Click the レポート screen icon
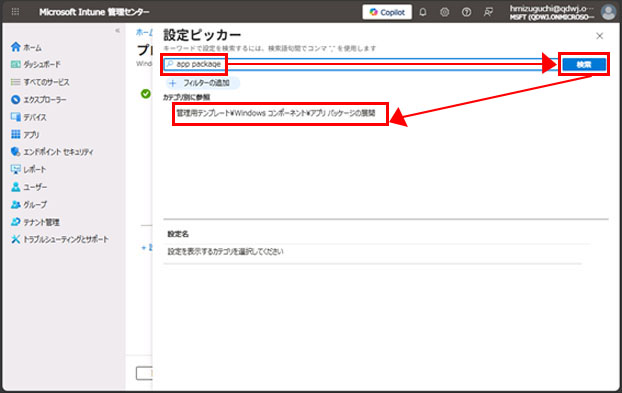The height and width of the screenshot is (393, 622). point(15,169)
